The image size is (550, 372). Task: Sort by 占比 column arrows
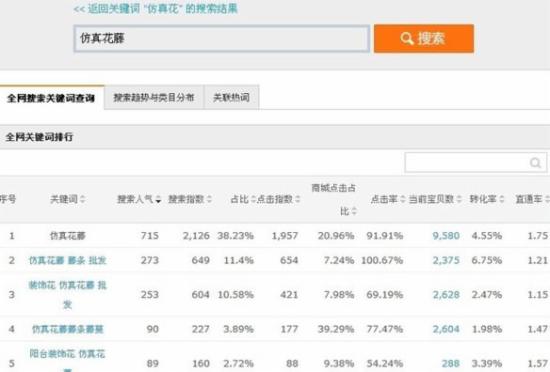pos(253,199)
